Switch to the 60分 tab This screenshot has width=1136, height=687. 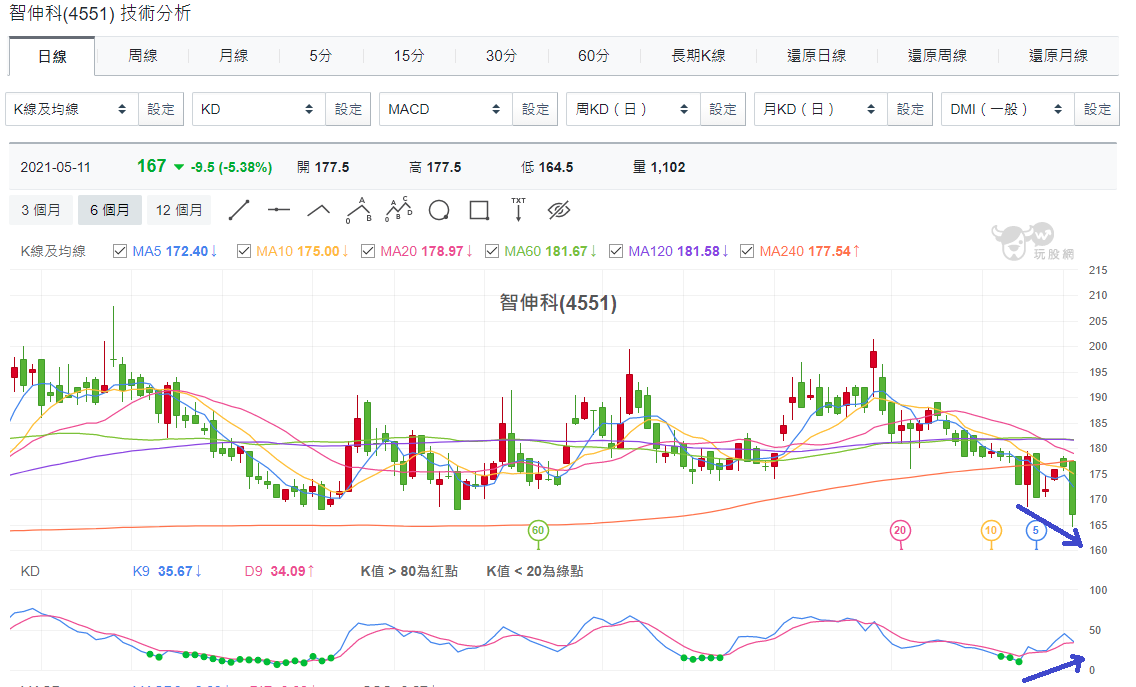593,56
